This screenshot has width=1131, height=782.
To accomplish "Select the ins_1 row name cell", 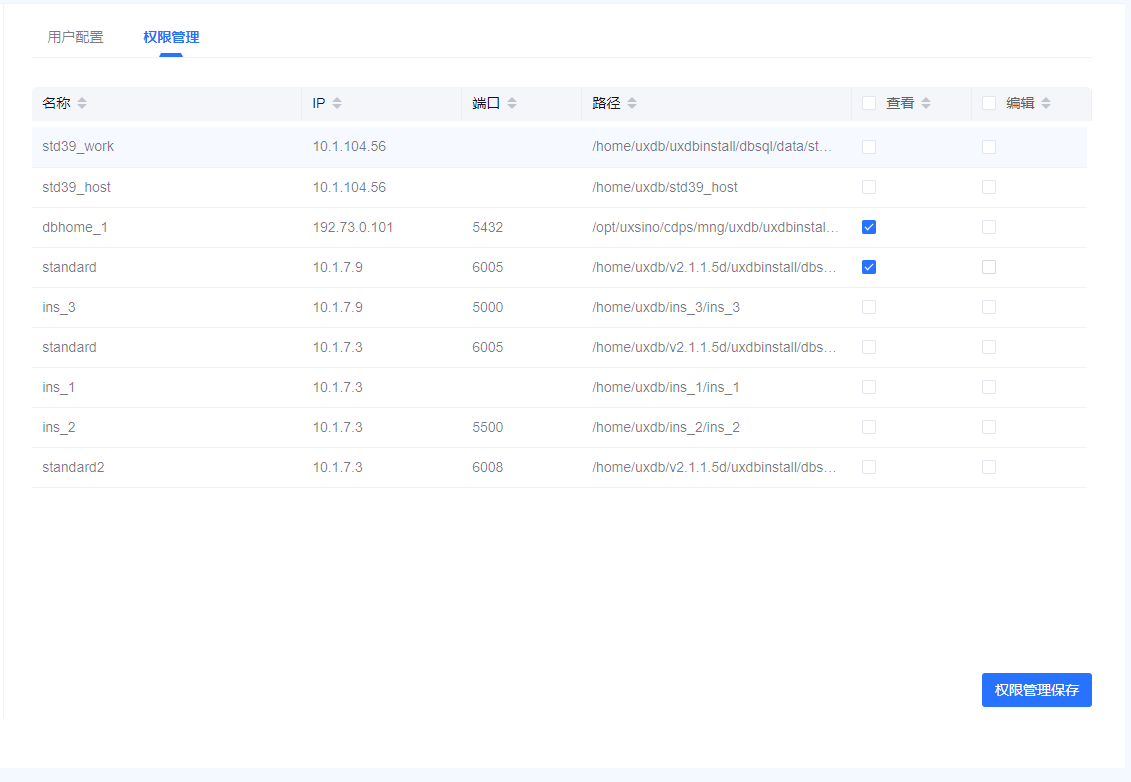I will coord(59,387).
